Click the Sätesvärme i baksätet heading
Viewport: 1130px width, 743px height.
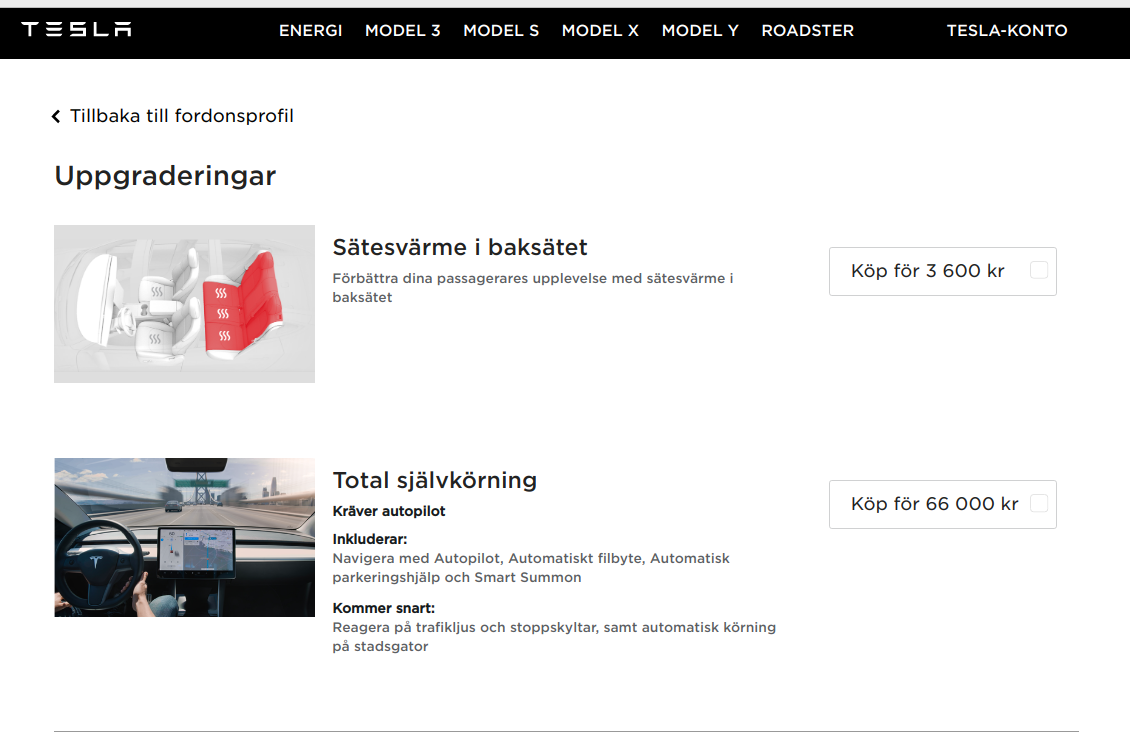pyautogui.click(x=460, y=247)
